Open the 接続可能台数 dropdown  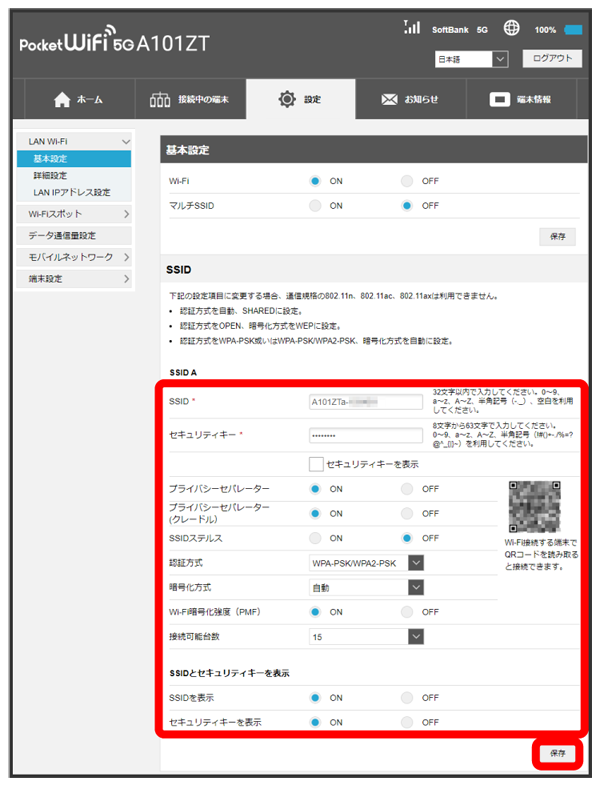pos(366,636)
